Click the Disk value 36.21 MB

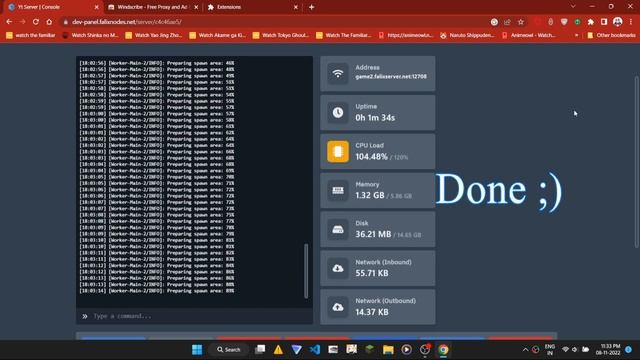point(373,234)
